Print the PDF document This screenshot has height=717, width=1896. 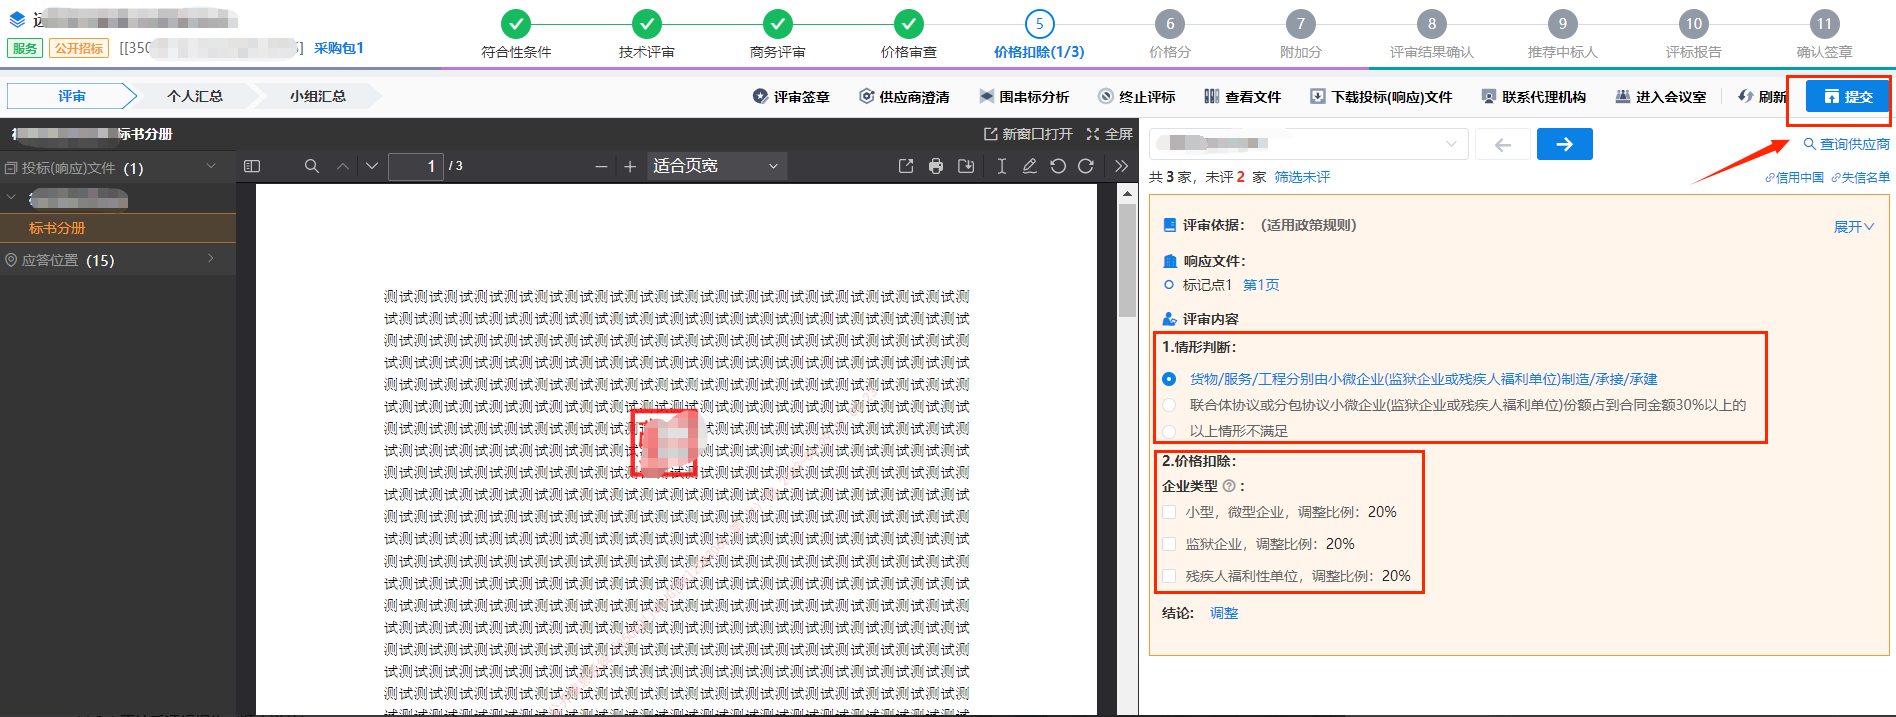point(936,166)
